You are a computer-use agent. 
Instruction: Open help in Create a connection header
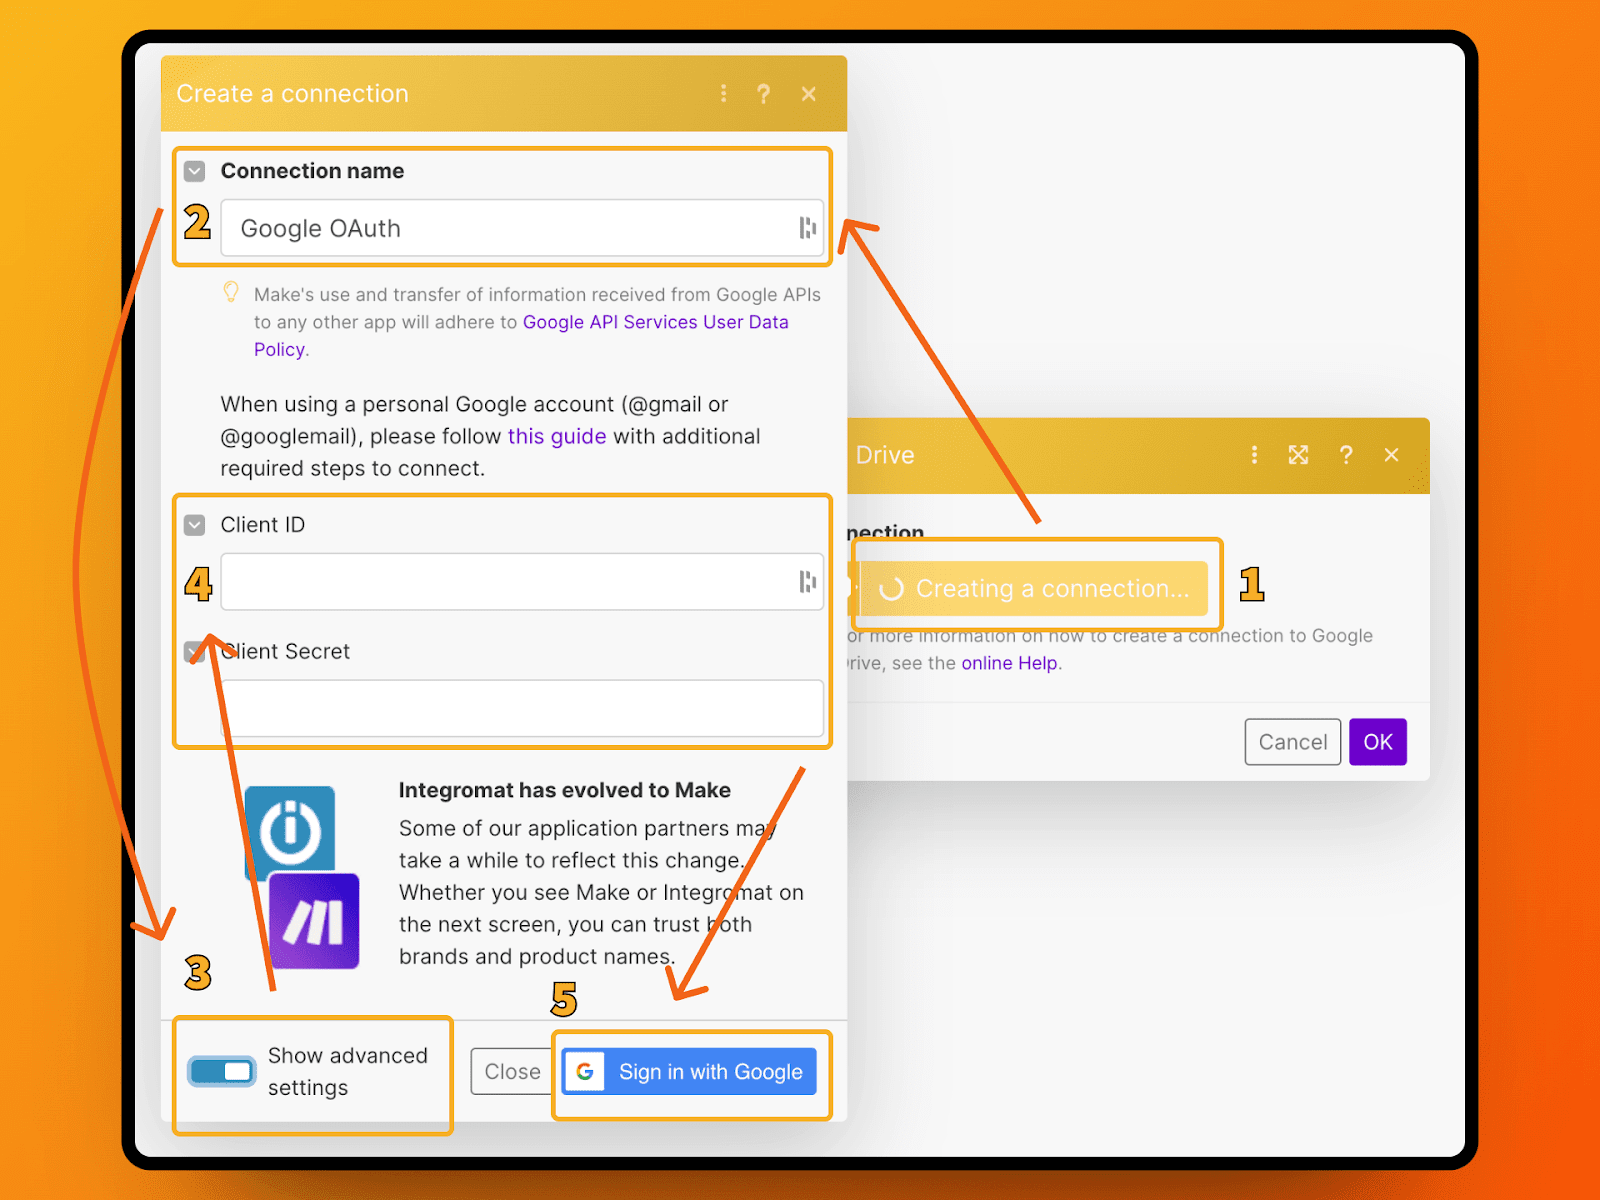click(x=764, y=94)
